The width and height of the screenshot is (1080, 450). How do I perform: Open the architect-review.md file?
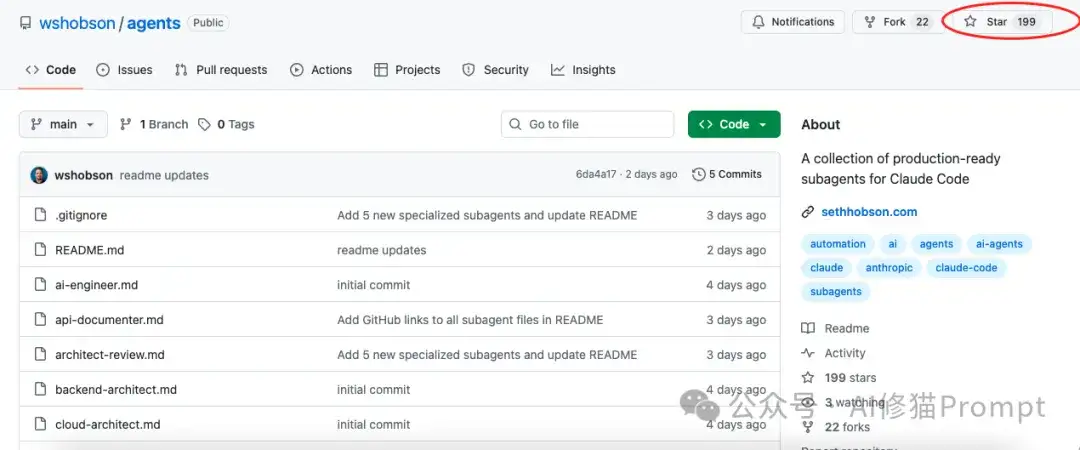click(110, 355)
